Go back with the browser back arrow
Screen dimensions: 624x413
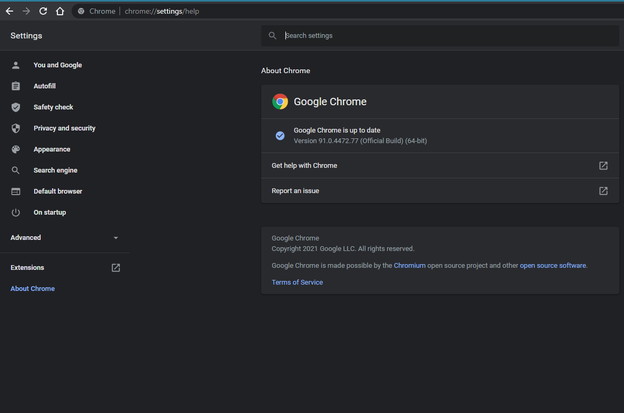(10, 11)
